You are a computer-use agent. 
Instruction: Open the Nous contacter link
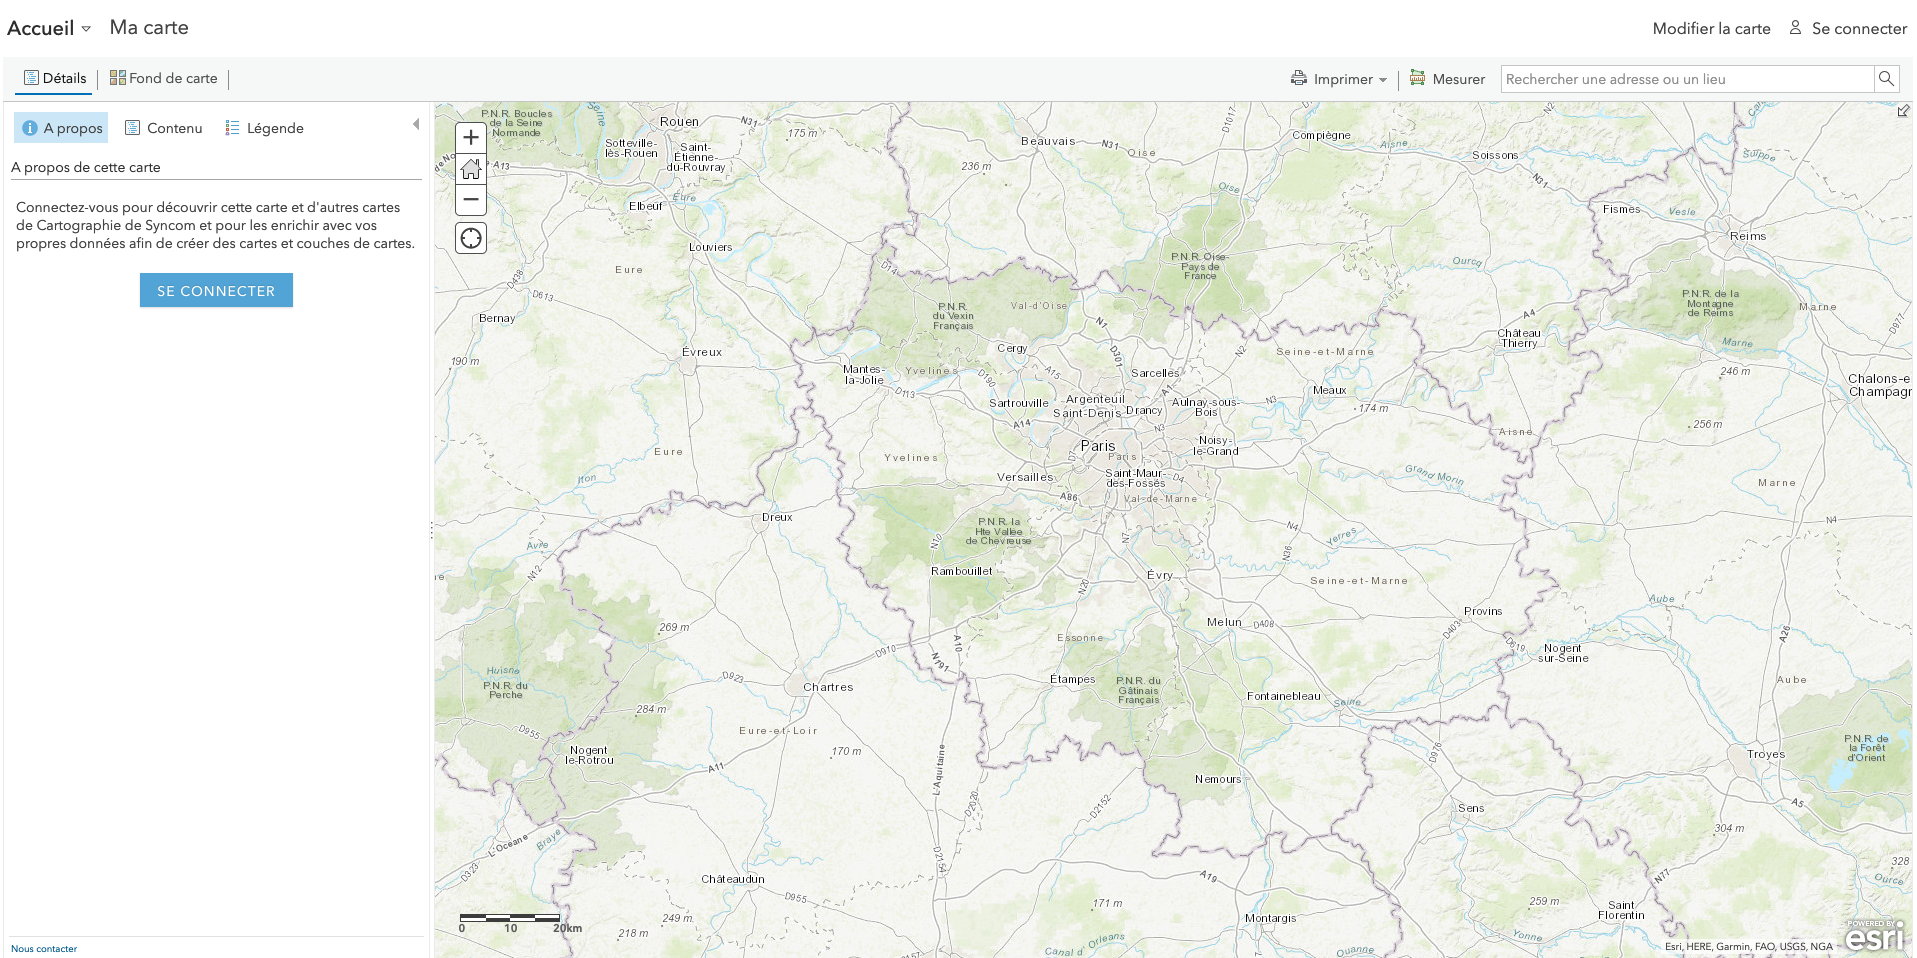pyautogui.click(x=44, y=949)
